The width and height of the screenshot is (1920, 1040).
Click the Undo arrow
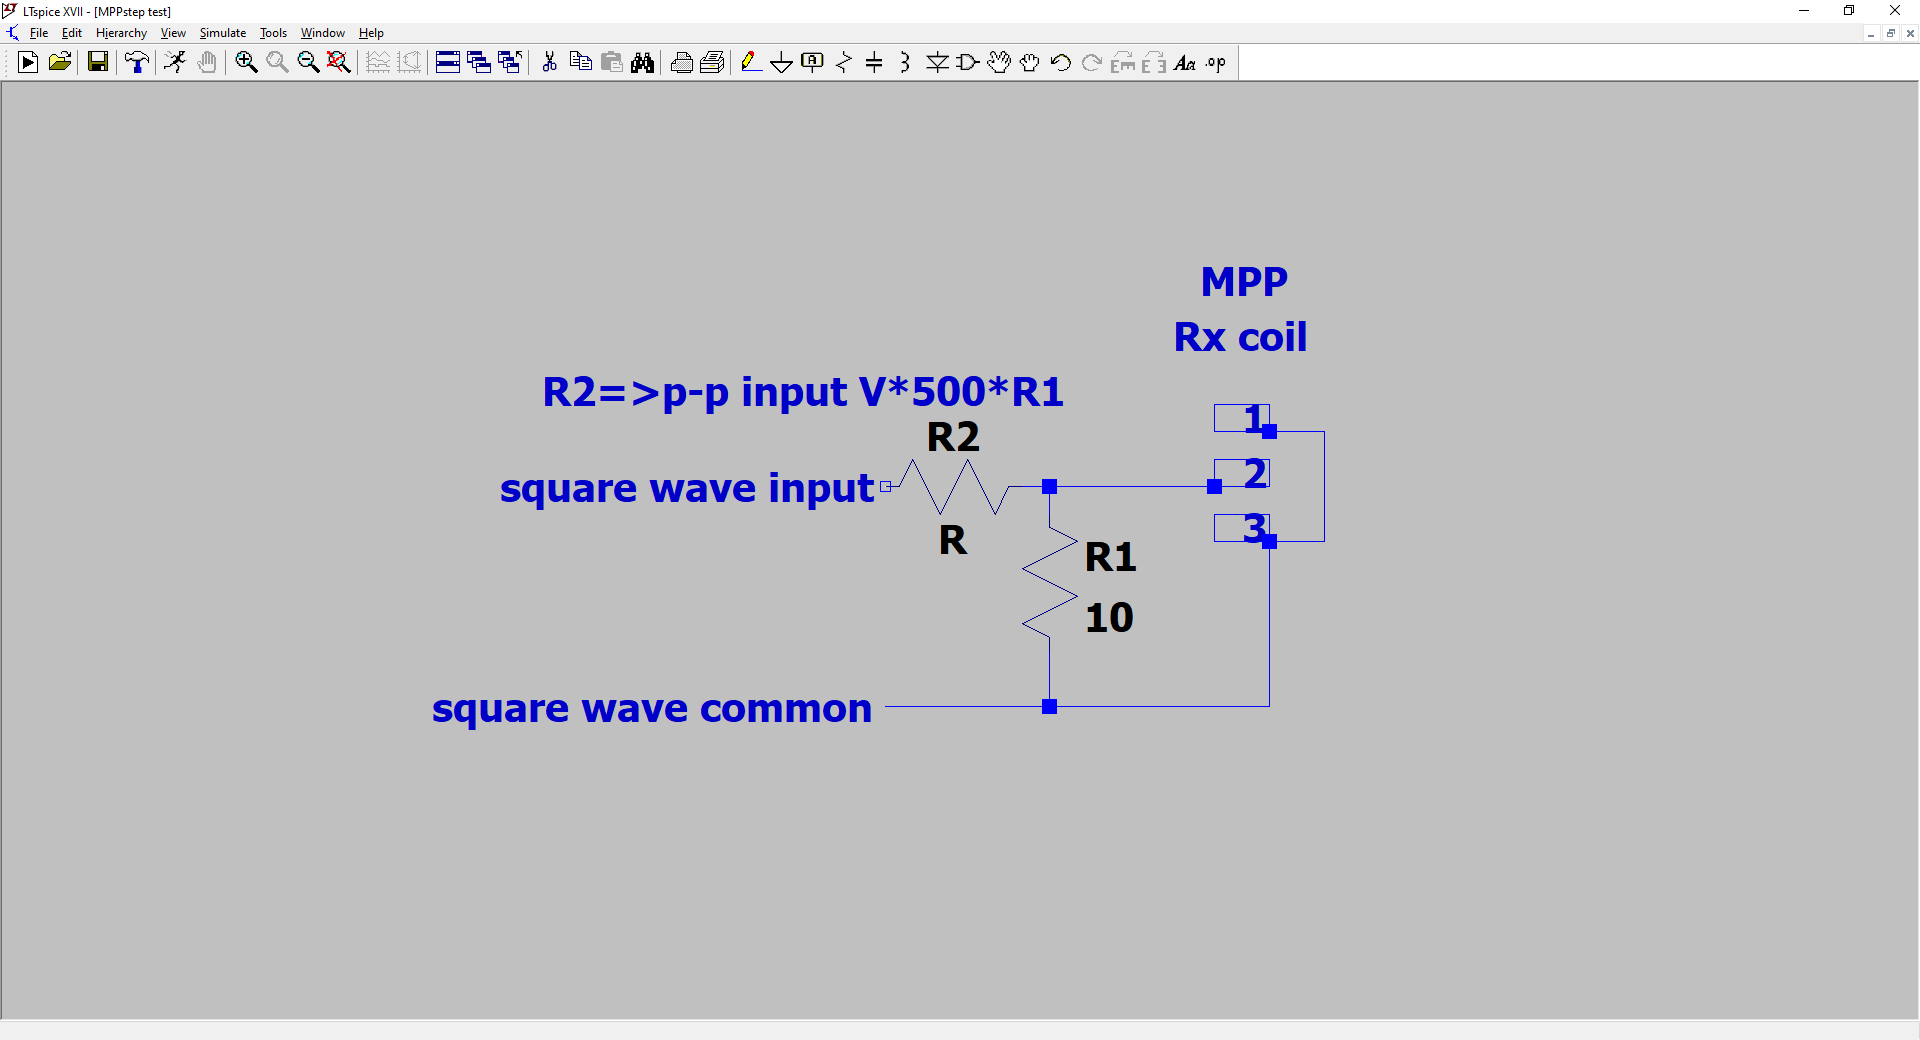[x=1061, y=63]
